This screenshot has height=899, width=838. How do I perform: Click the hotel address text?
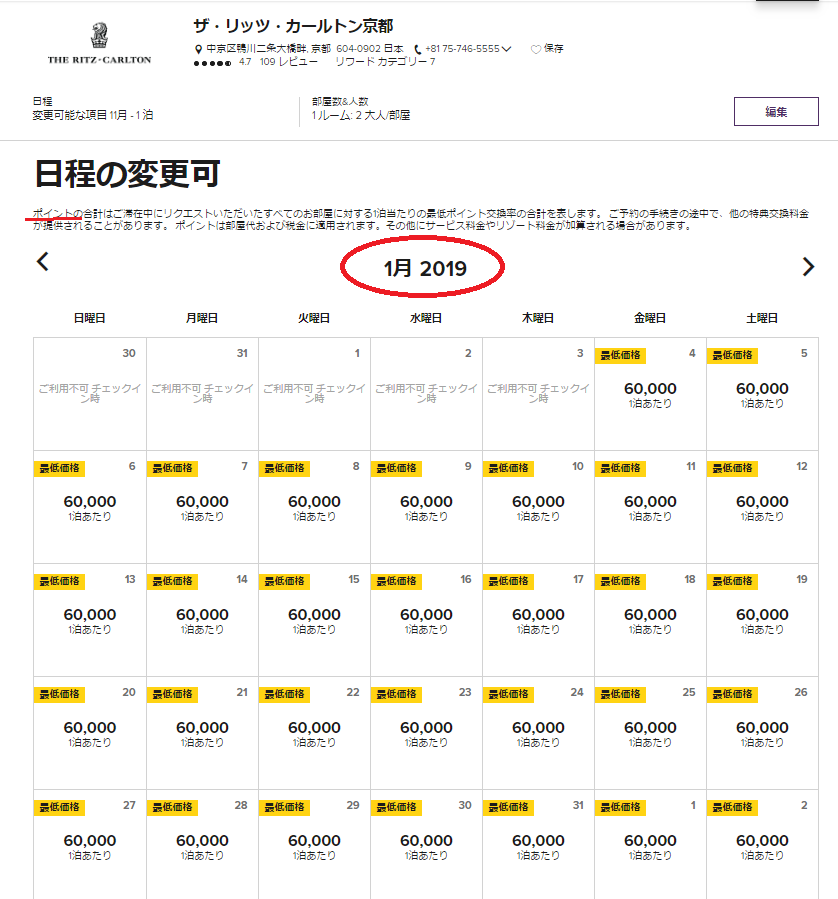pos(305,49)
